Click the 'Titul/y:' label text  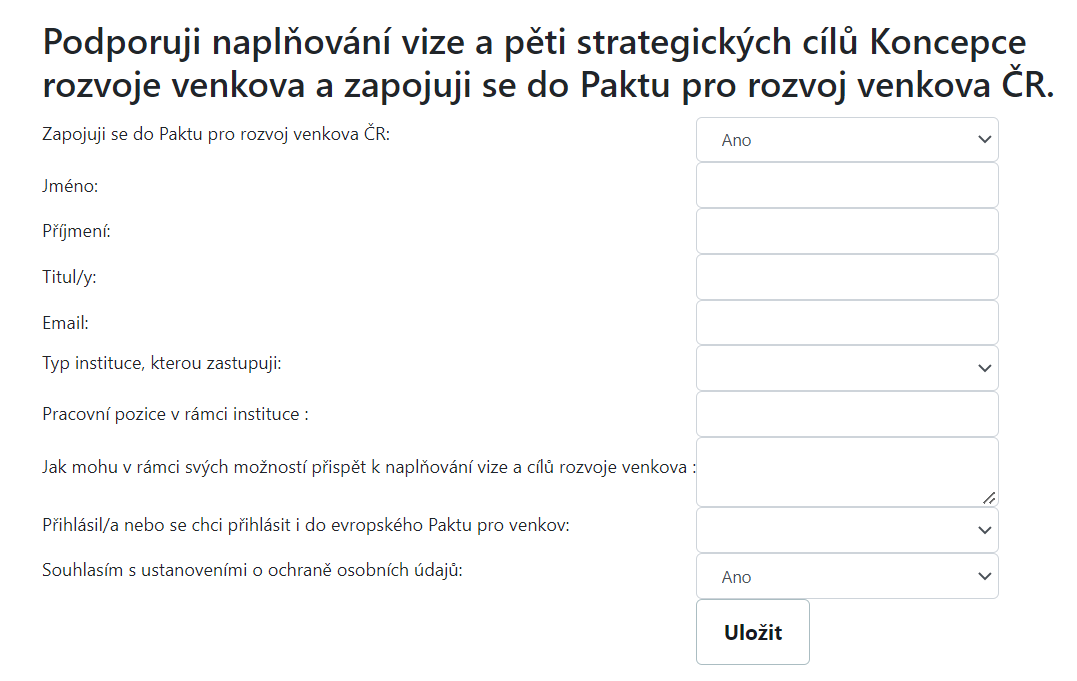(69, 277)
